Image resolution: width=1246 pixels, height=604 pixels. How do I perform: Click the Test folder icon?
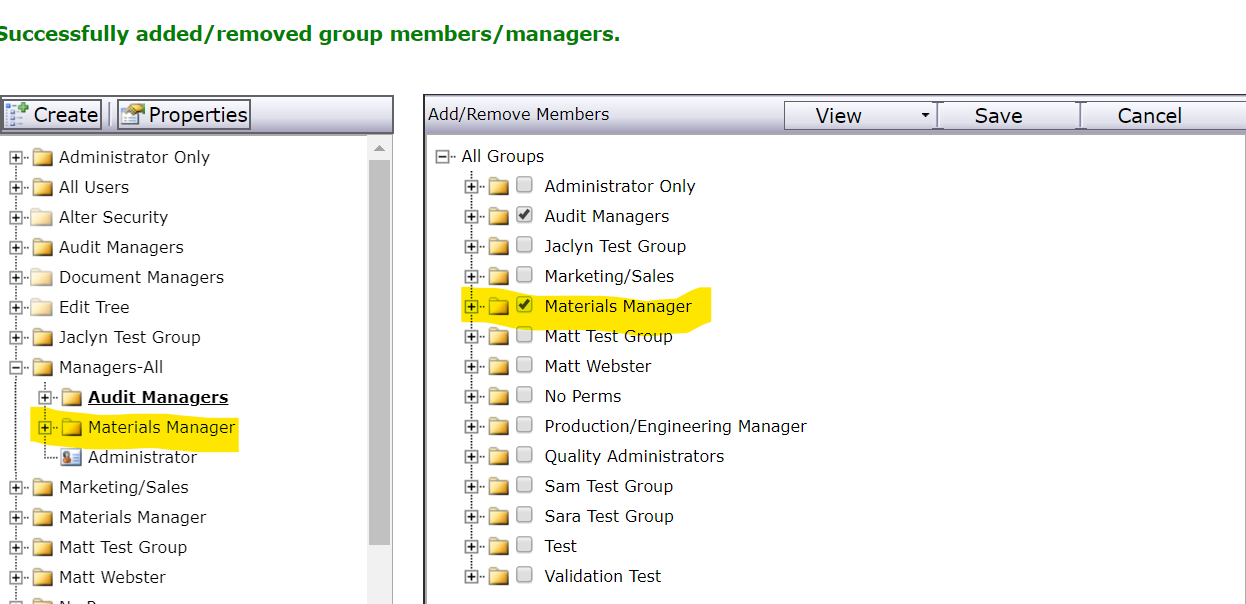click(499, 546)
